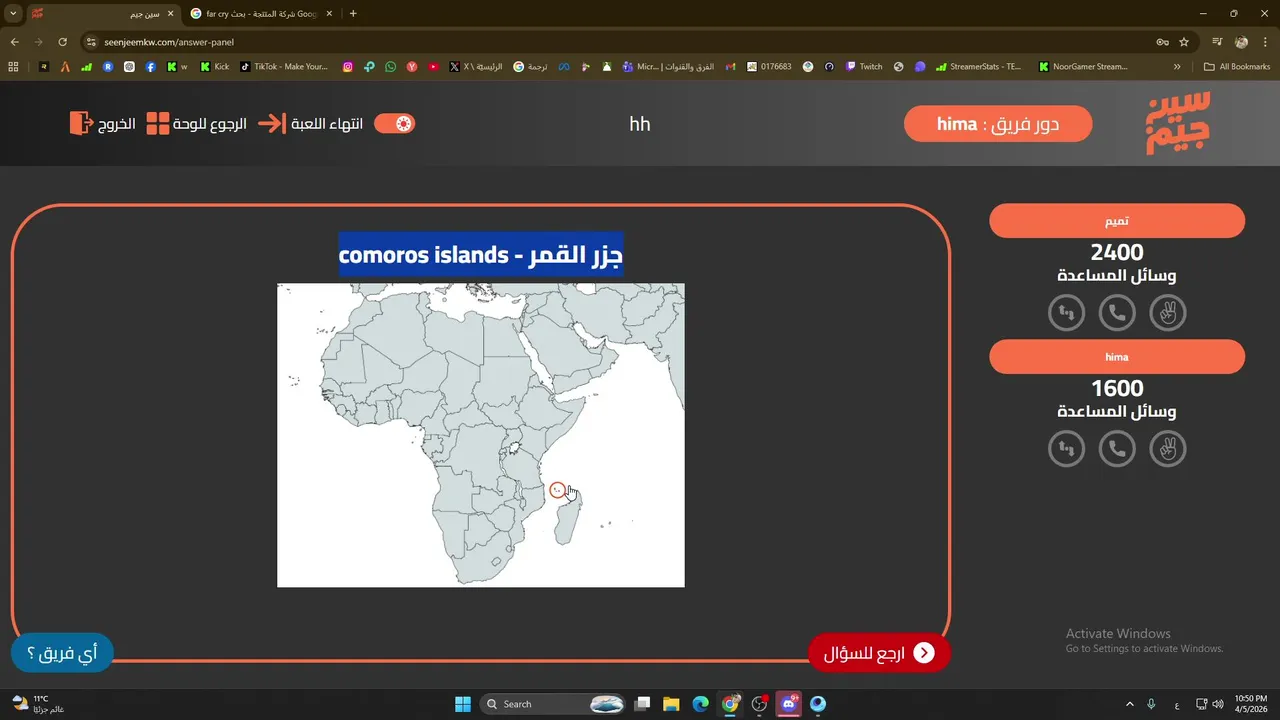The width and height of the screenshot is (1280, 720).
Task: Click the الخروج exit door icon
Action: pyautogui.click(x=81, y=123)
